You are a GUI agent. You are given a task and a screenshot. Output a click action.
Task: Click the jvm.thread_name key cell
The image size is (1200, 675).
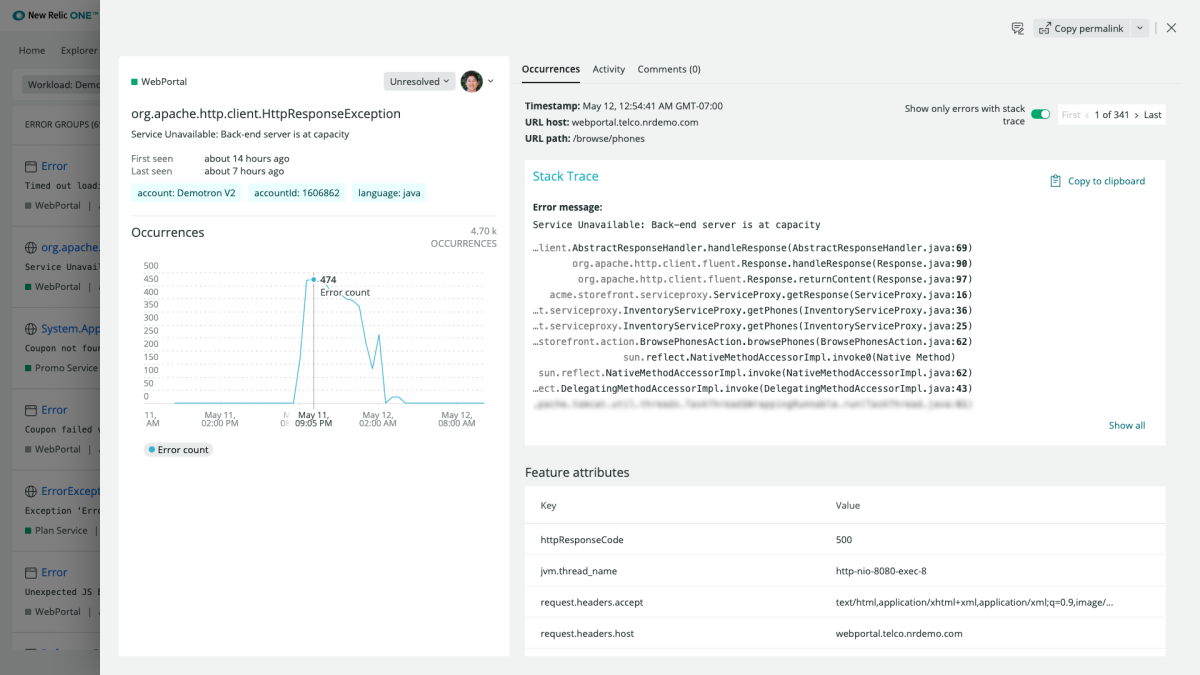point(579,571)
